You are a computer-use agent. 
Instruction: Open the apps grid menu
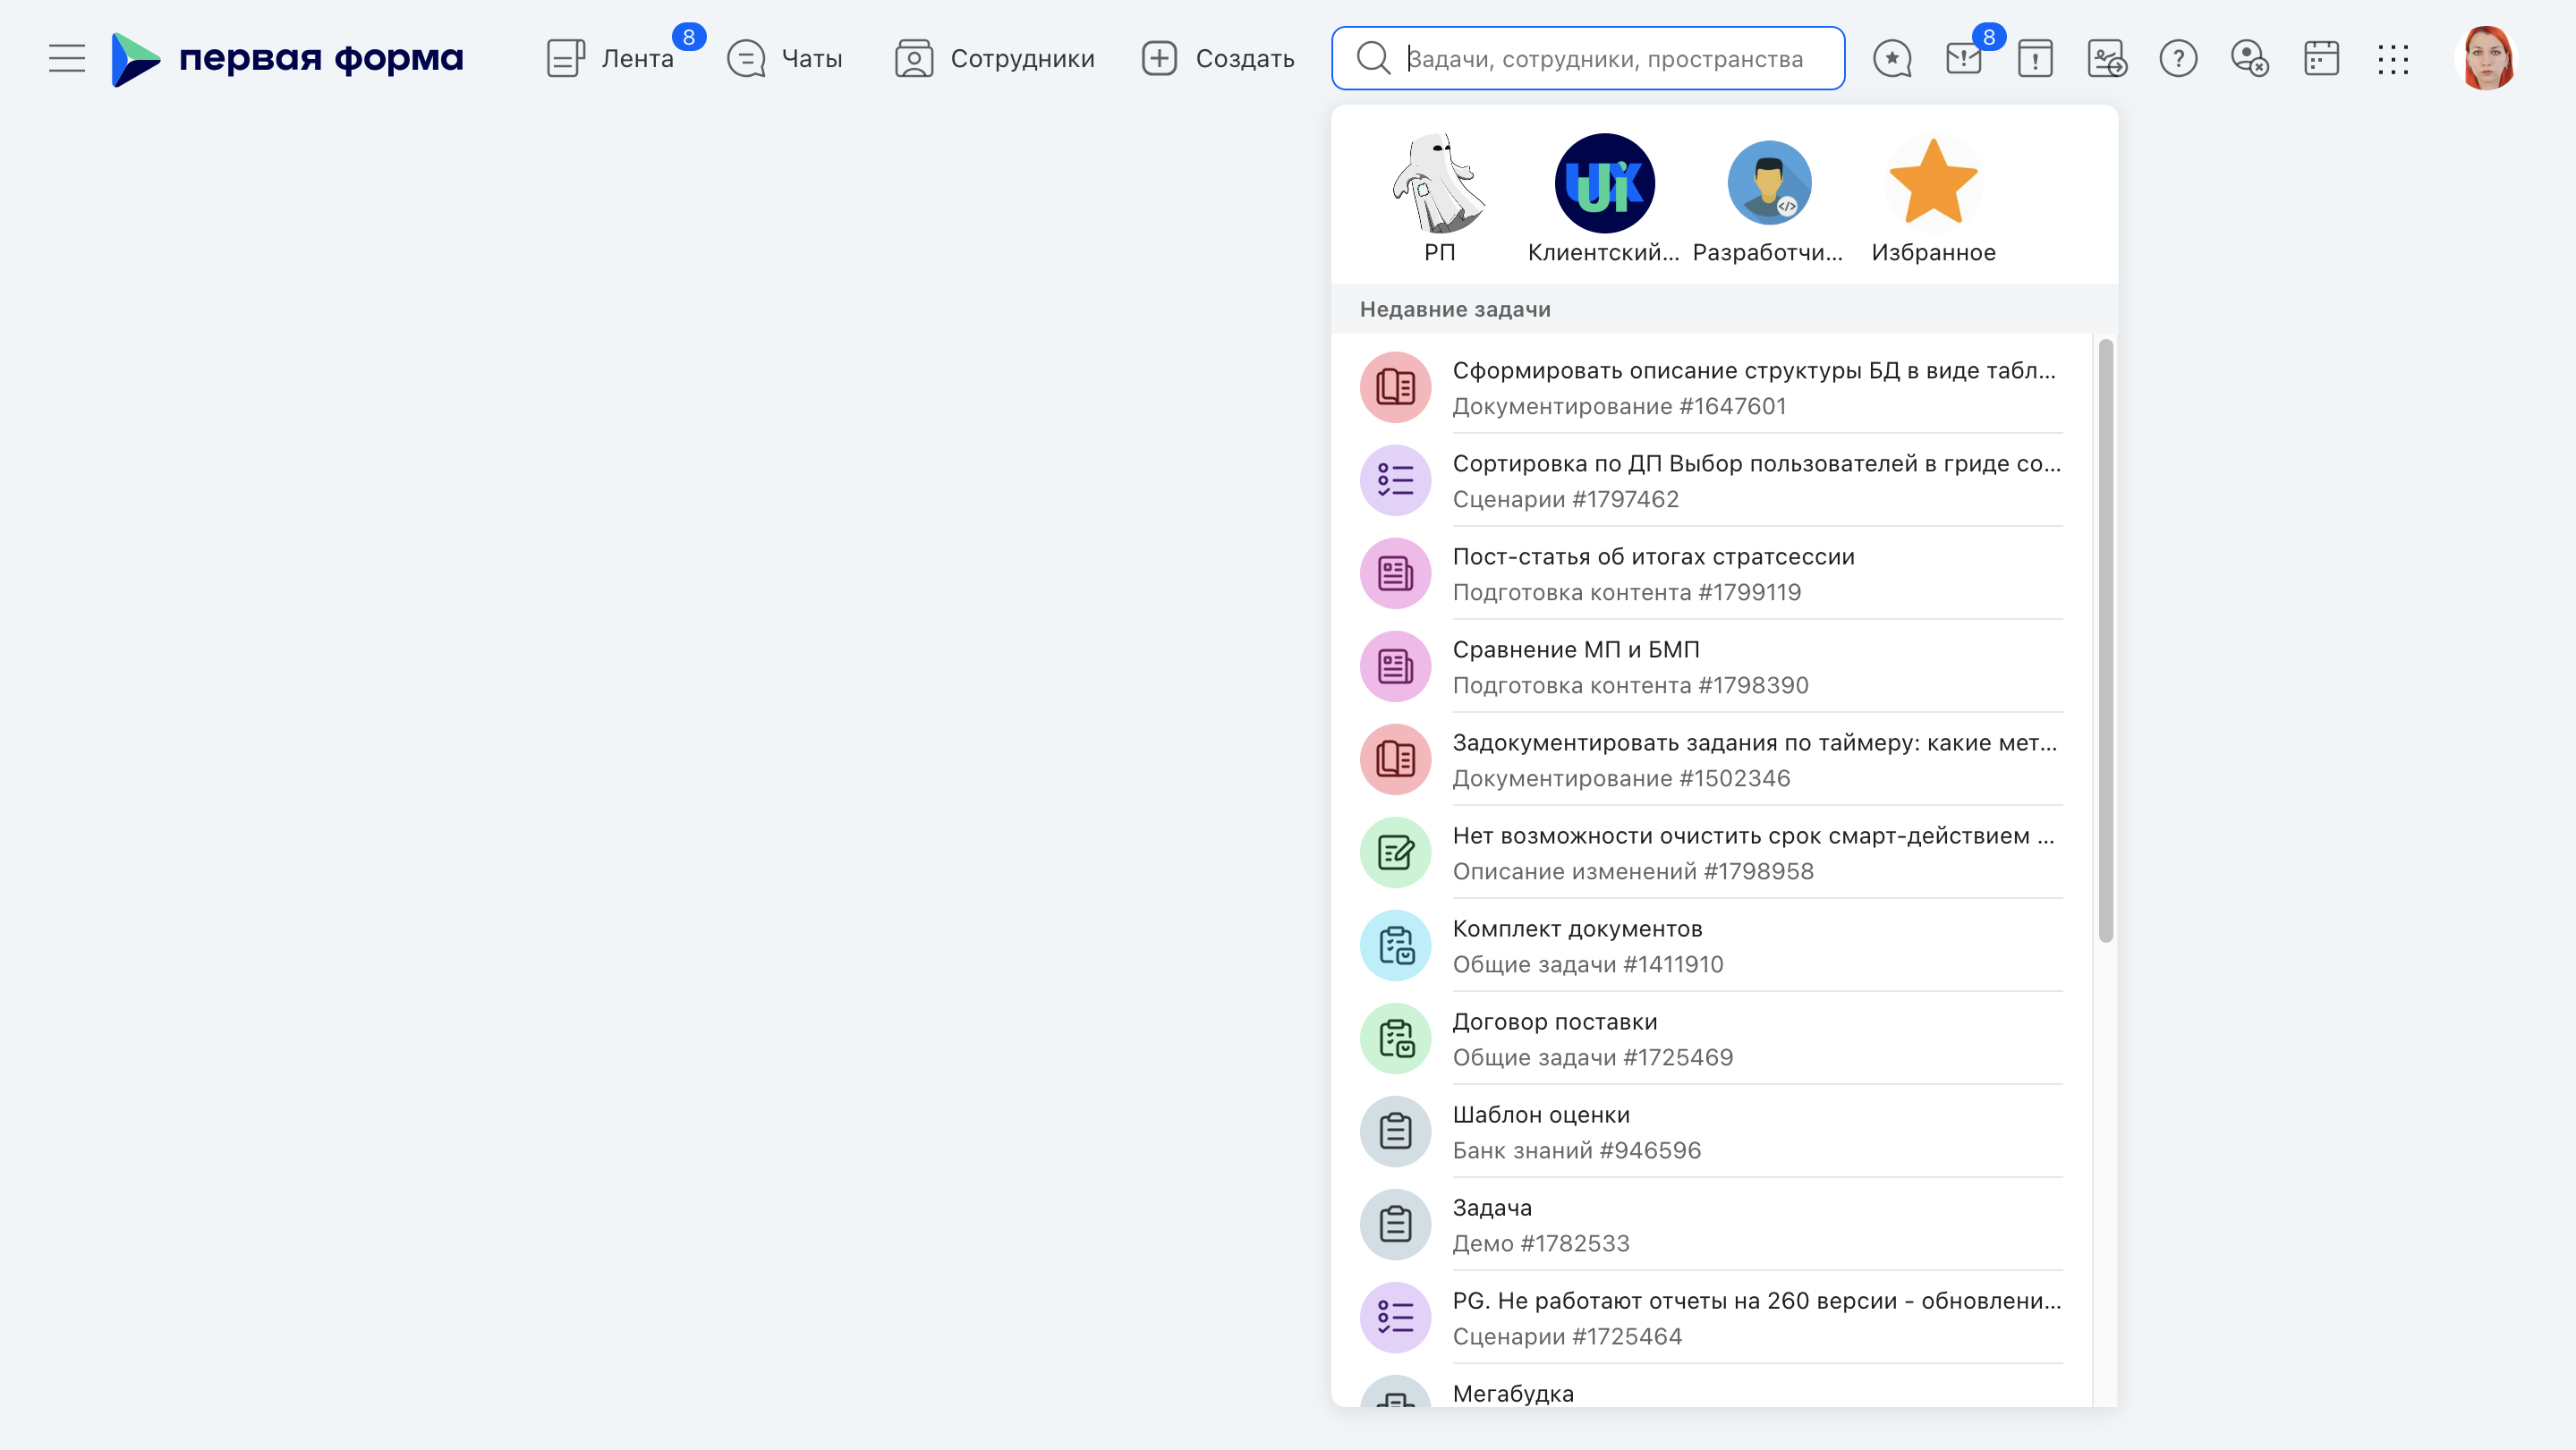[2393, 58]
